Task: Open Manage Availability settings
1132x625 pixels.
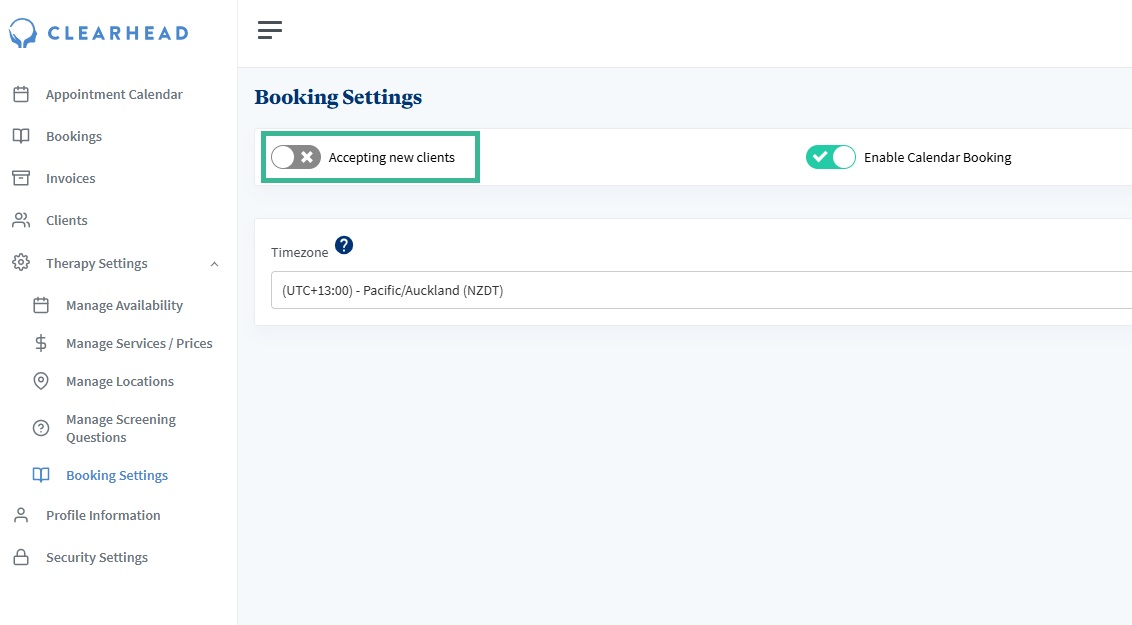Action: [124, 306]
